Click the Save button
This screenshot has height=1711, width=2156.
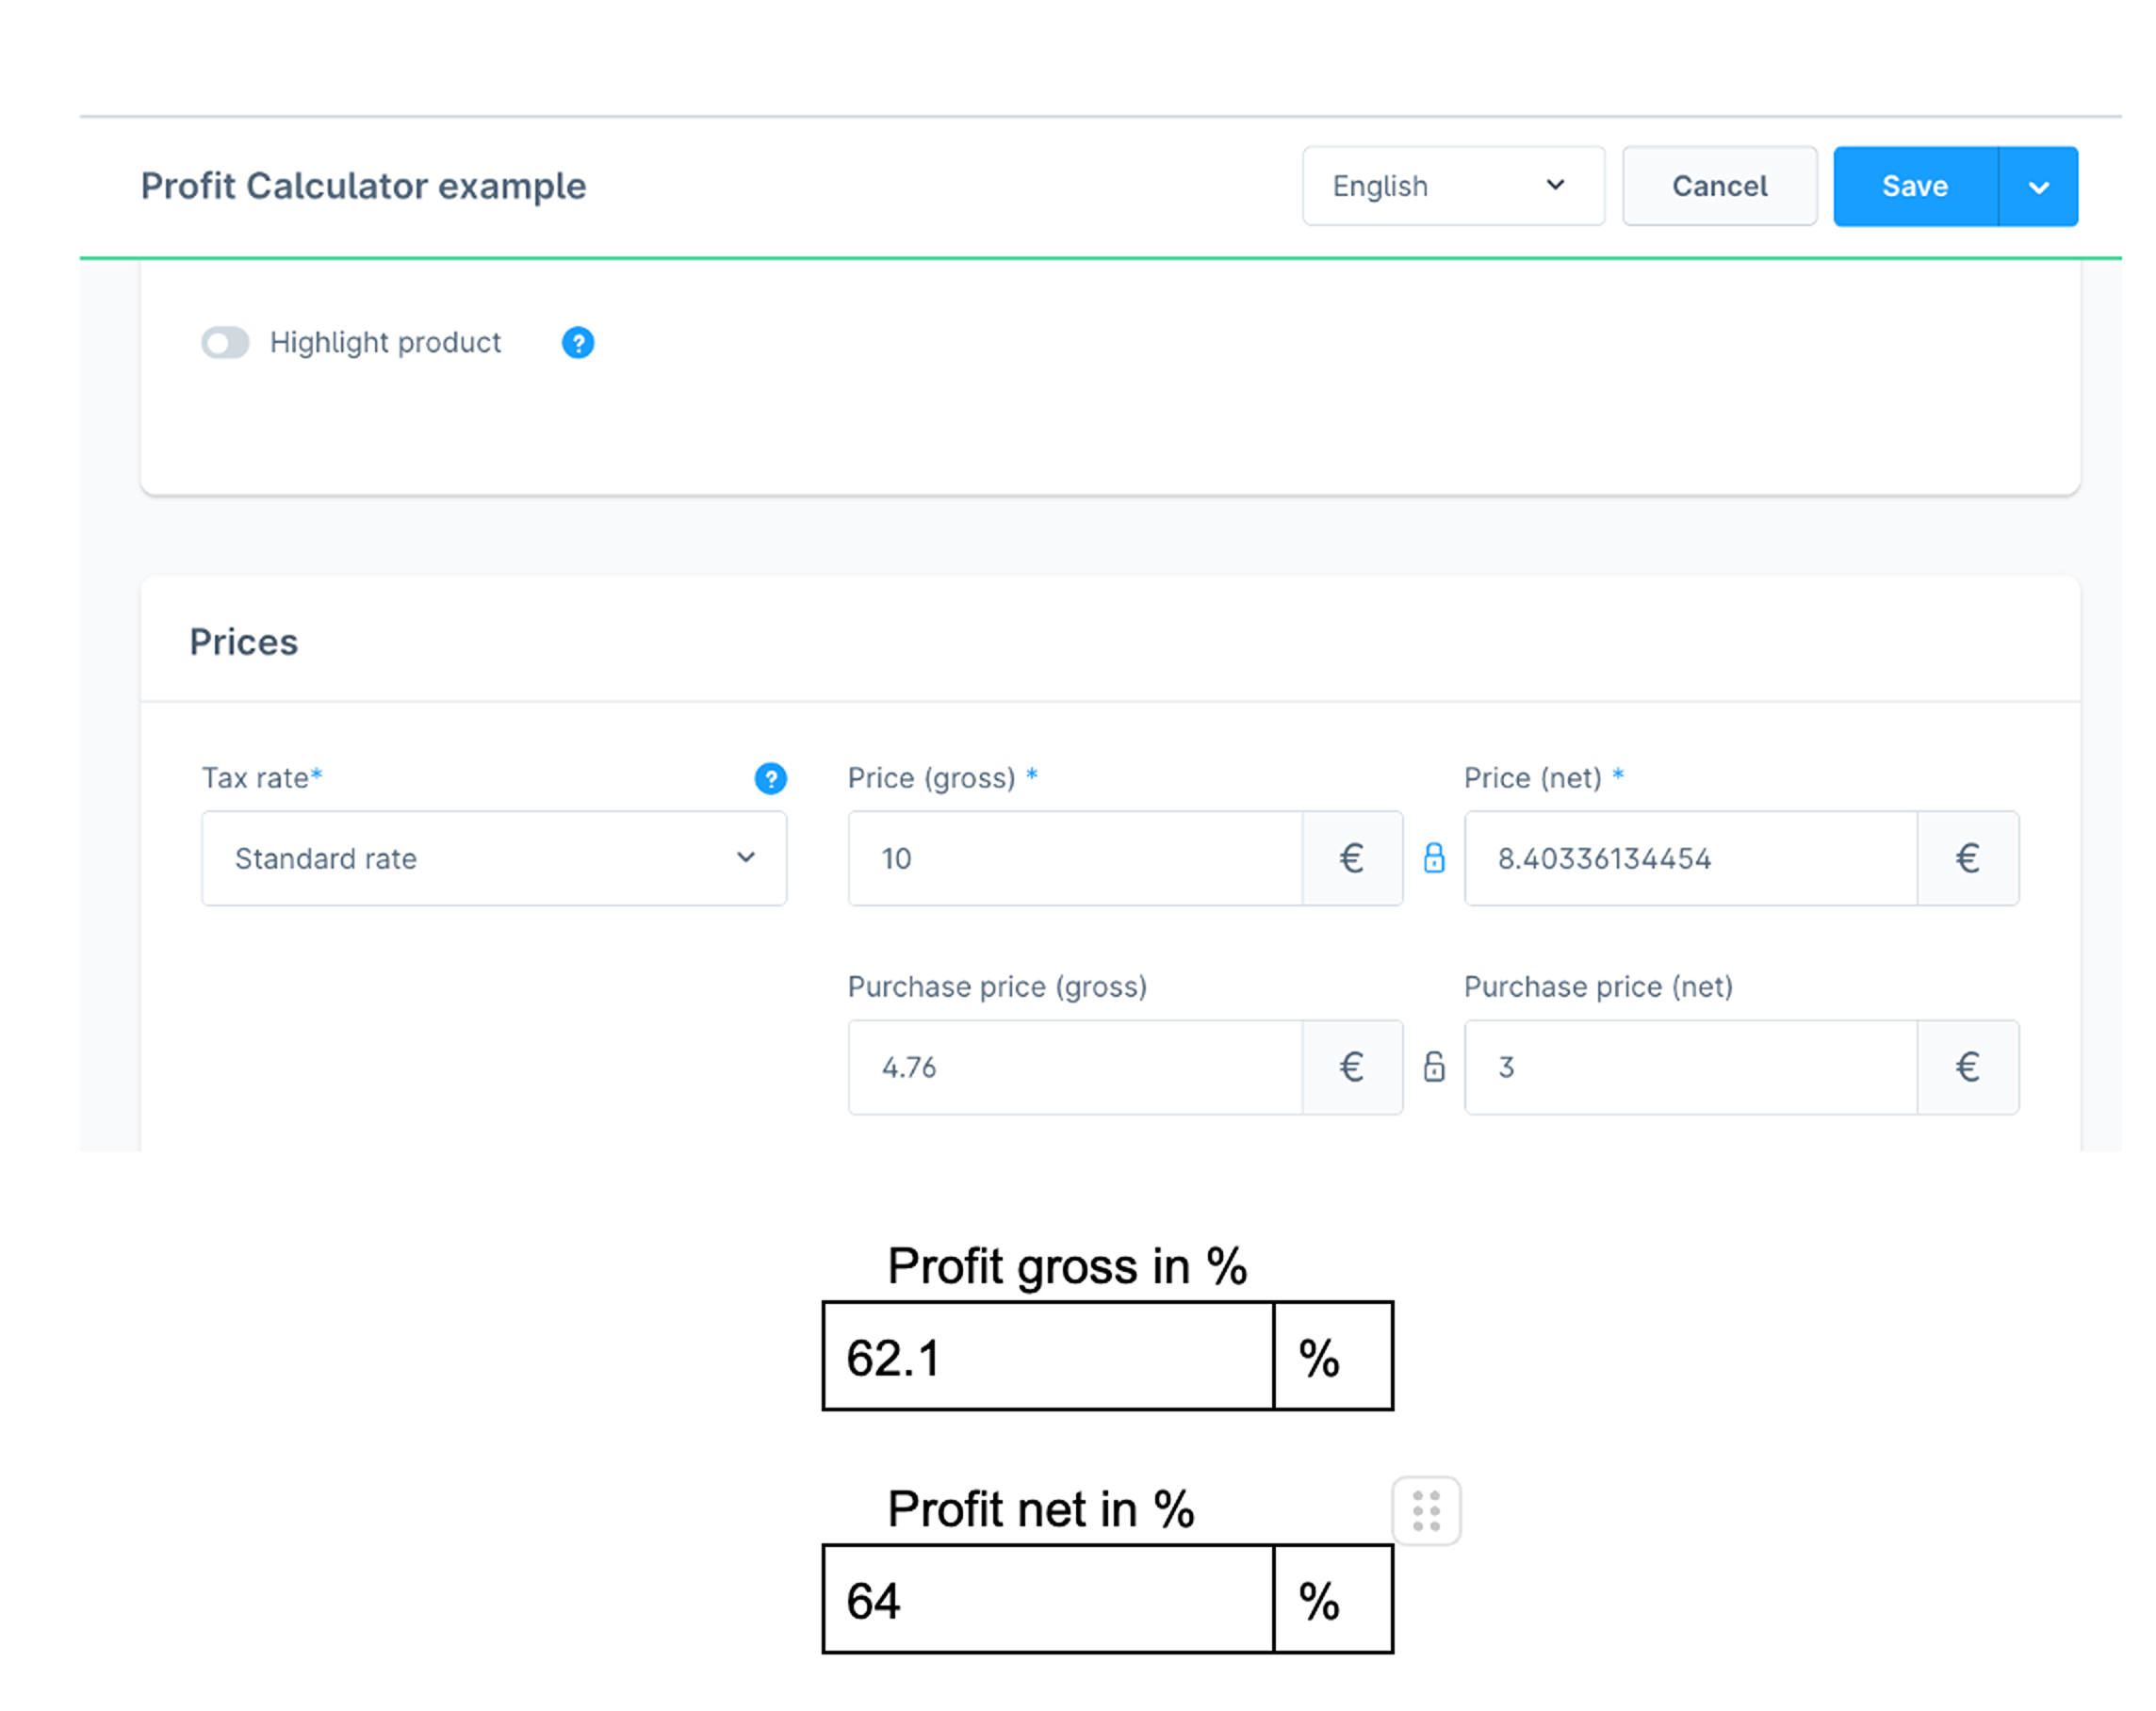point(1915,186)
